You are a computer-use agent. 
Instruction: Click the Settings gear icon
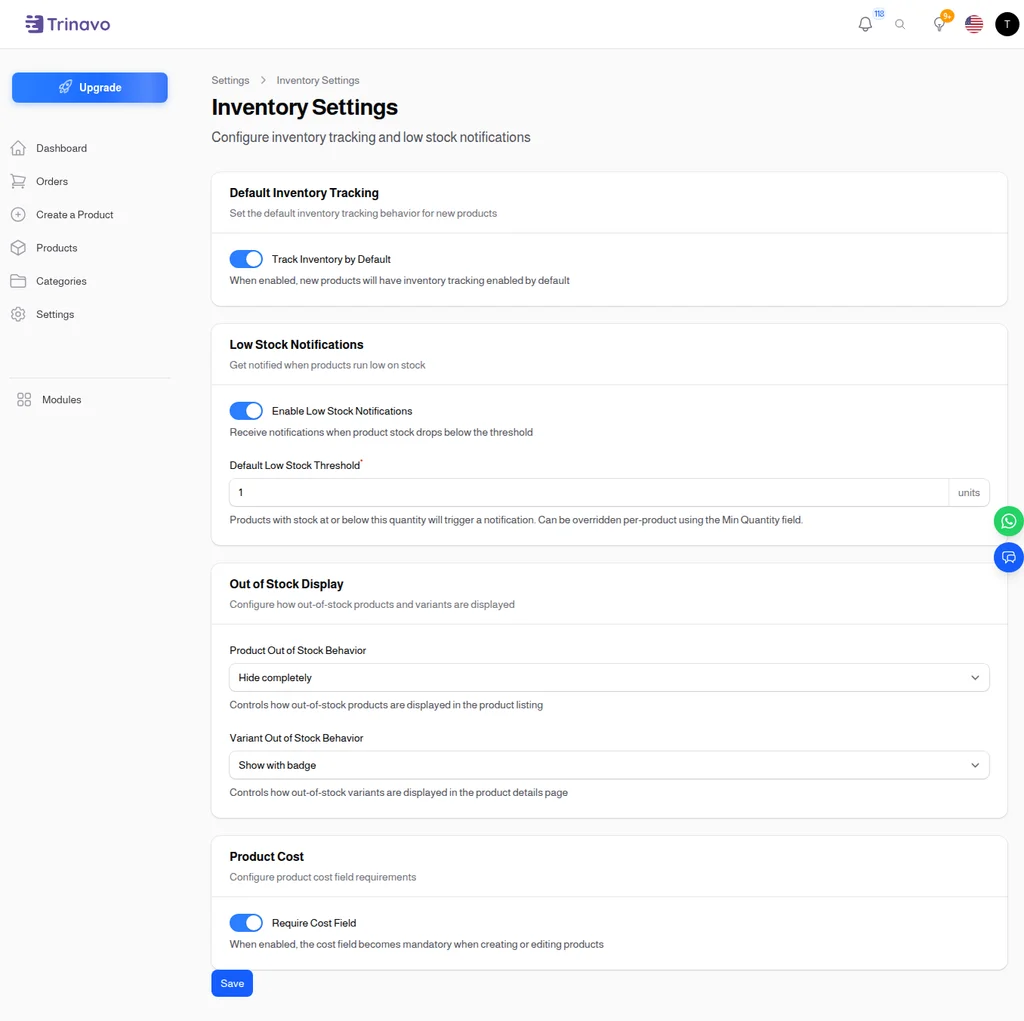18,315
